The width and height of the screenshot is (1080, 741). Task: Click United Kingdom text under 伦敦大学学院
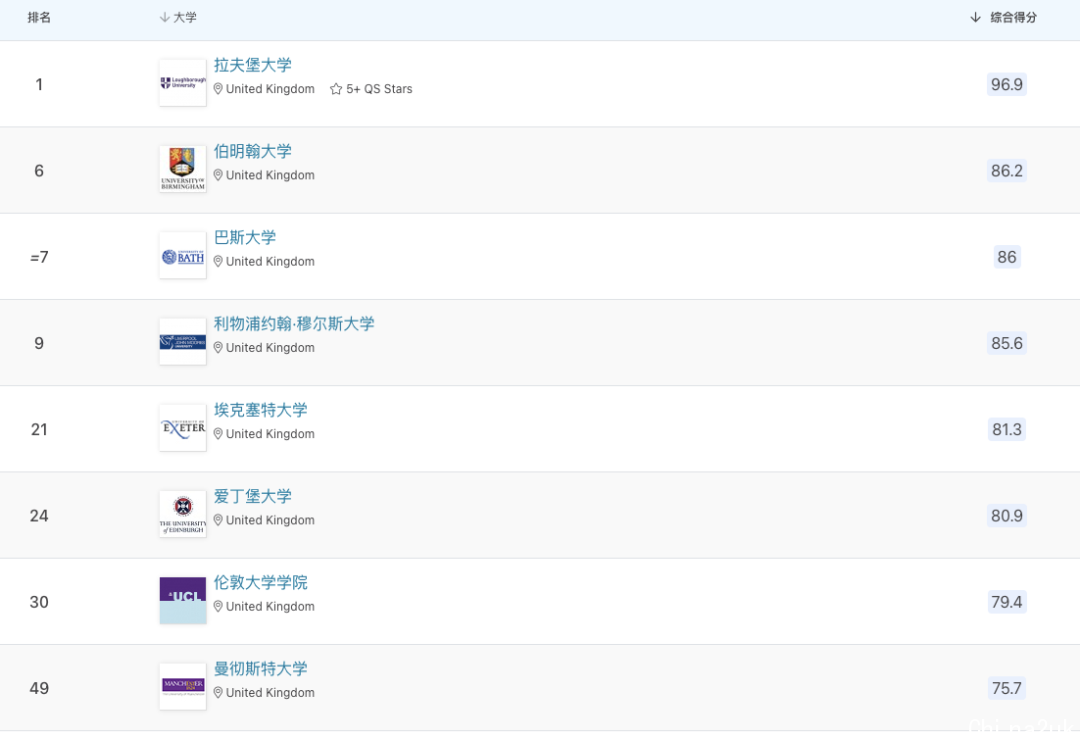pyautogui.click(x=270, y=607)
